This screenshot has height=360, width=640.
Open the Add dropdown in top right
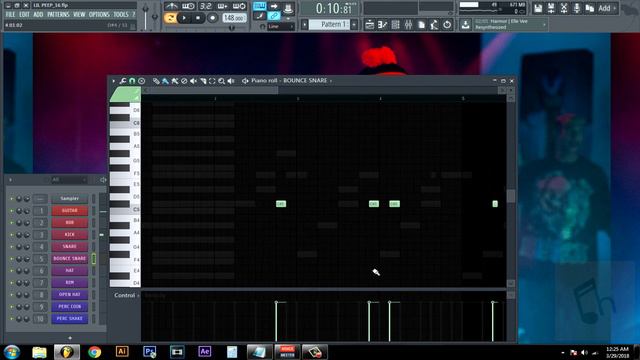pos(607,8)
